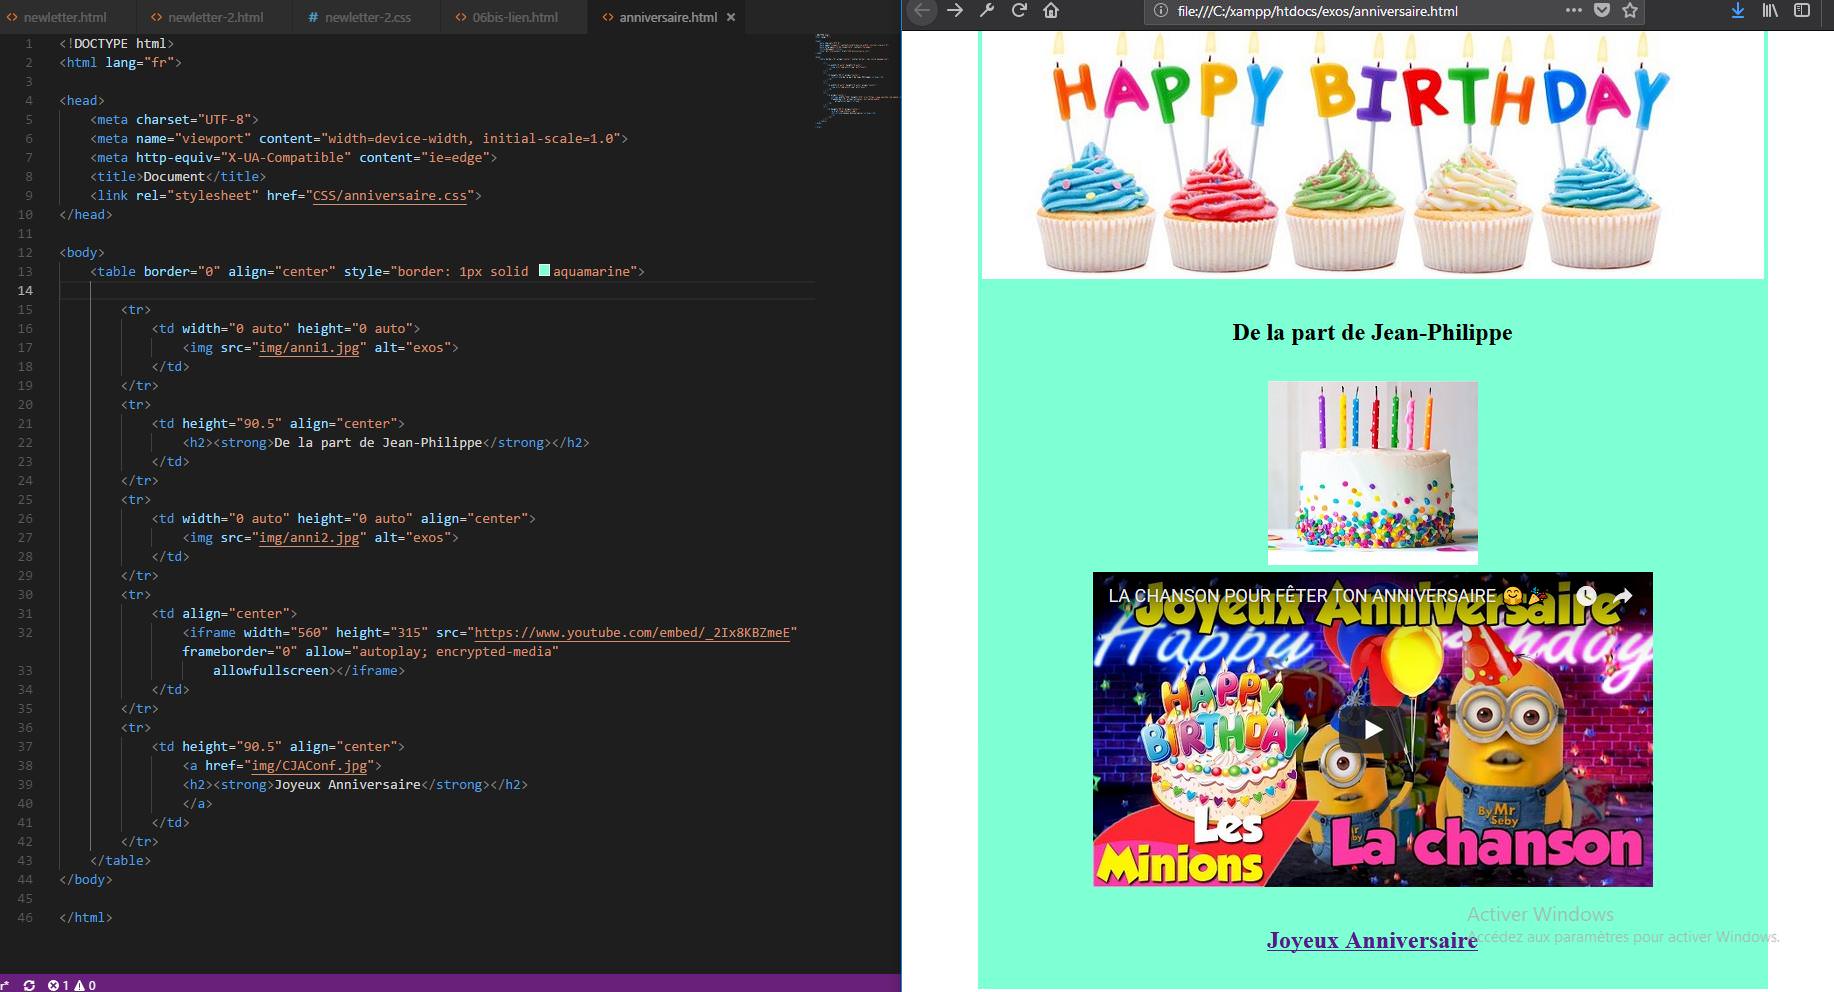Screen dimensions: 1834x992
Task: Click the heading 'De la part de Jean-Philippe'
Action: tap(1372, 332)
